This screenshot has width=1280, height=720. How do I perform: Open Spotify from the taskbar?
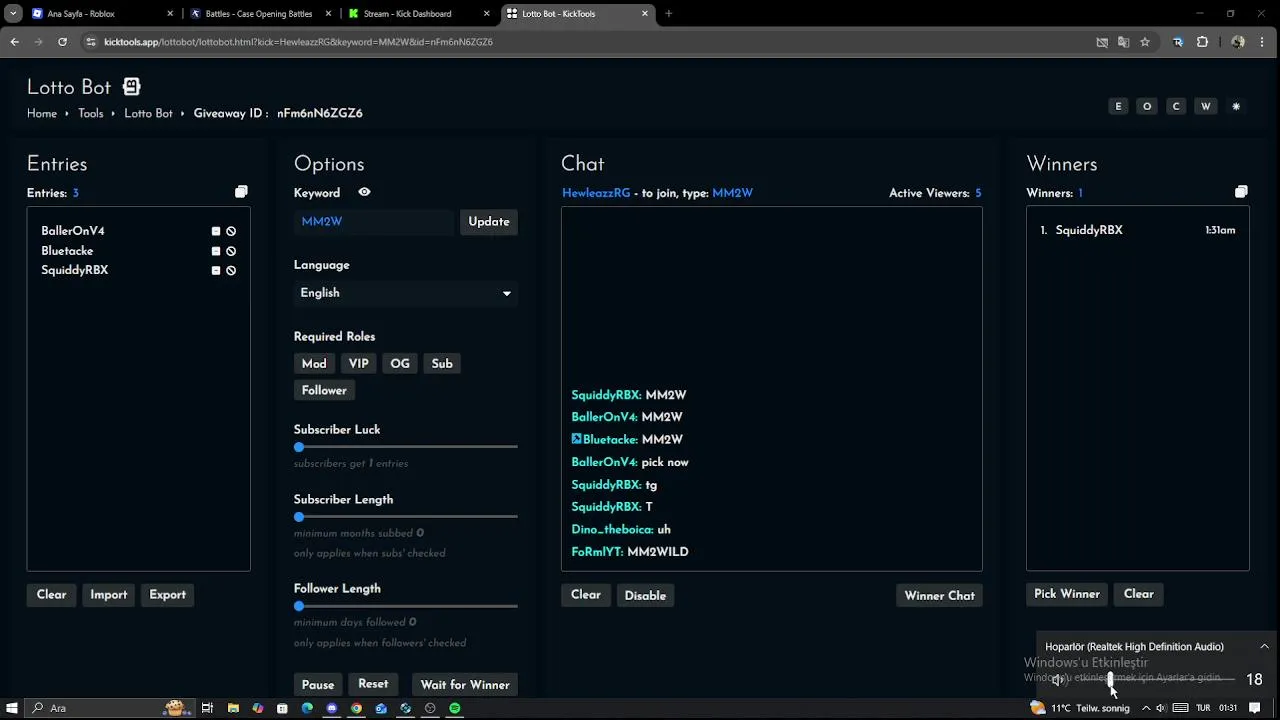[x=455, y=708]
